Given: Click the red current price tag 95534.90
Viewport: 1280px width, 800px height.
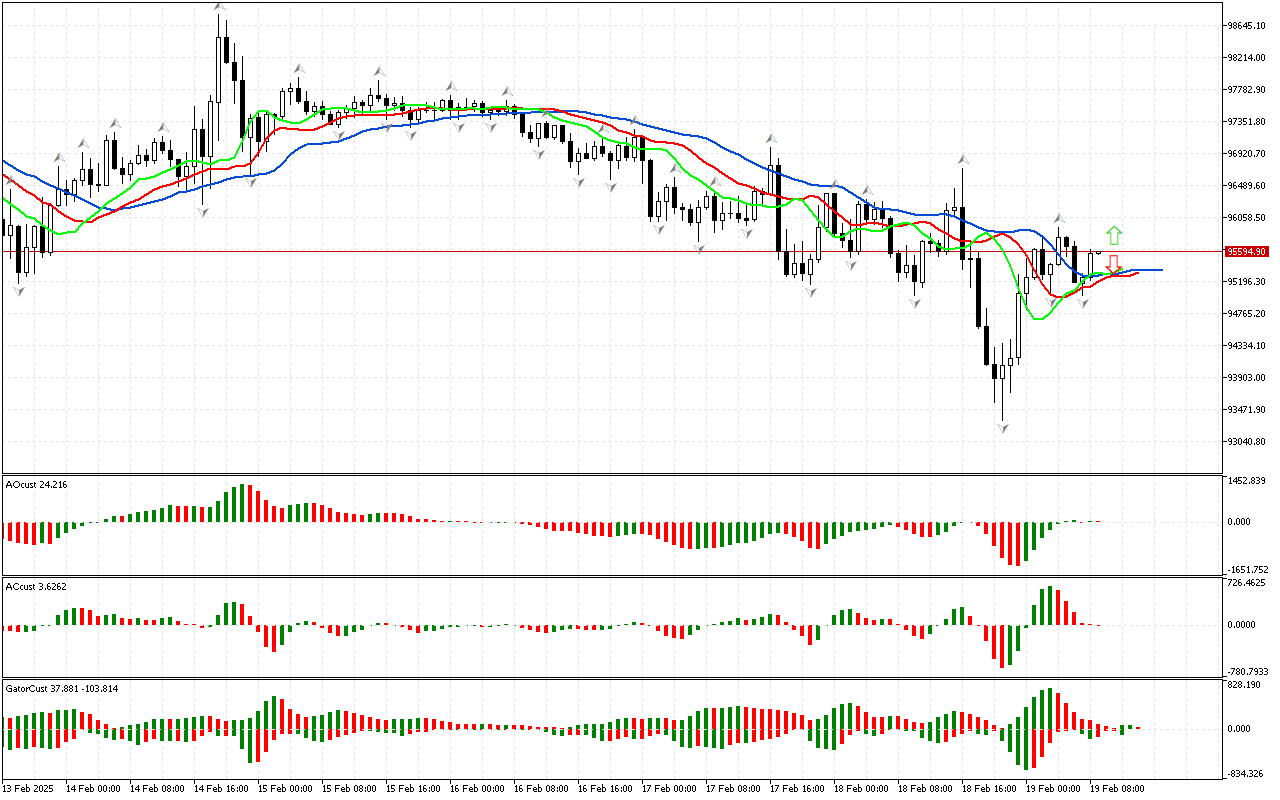Looking at the screenshot, I should coord(1247,252).
